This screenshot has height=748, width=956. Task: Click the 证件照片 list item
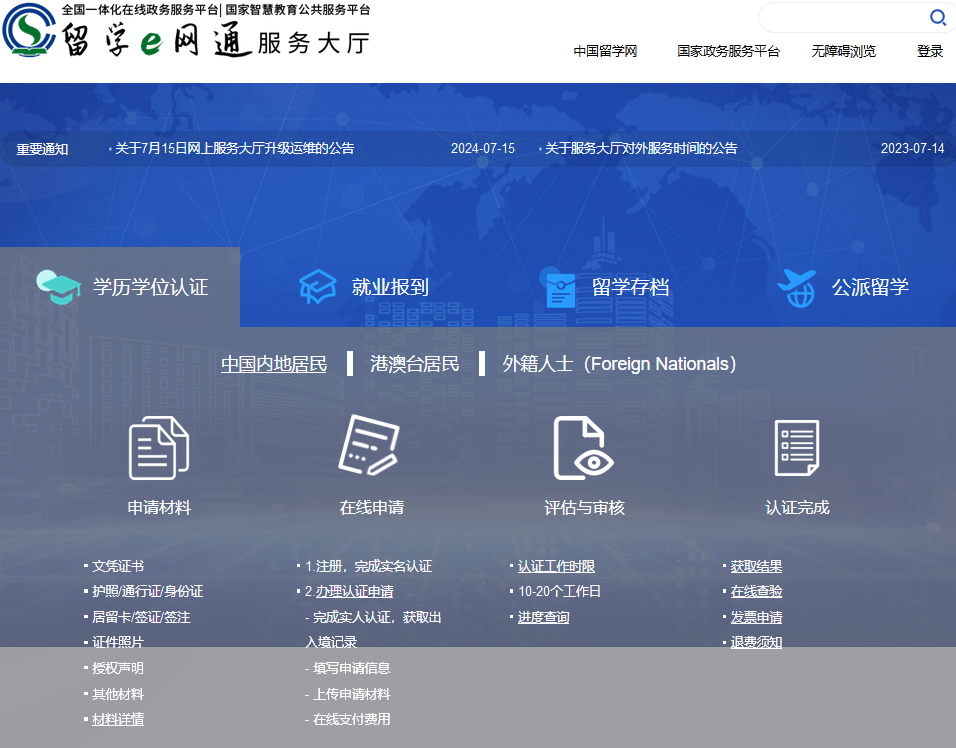[x=118, y=643]
